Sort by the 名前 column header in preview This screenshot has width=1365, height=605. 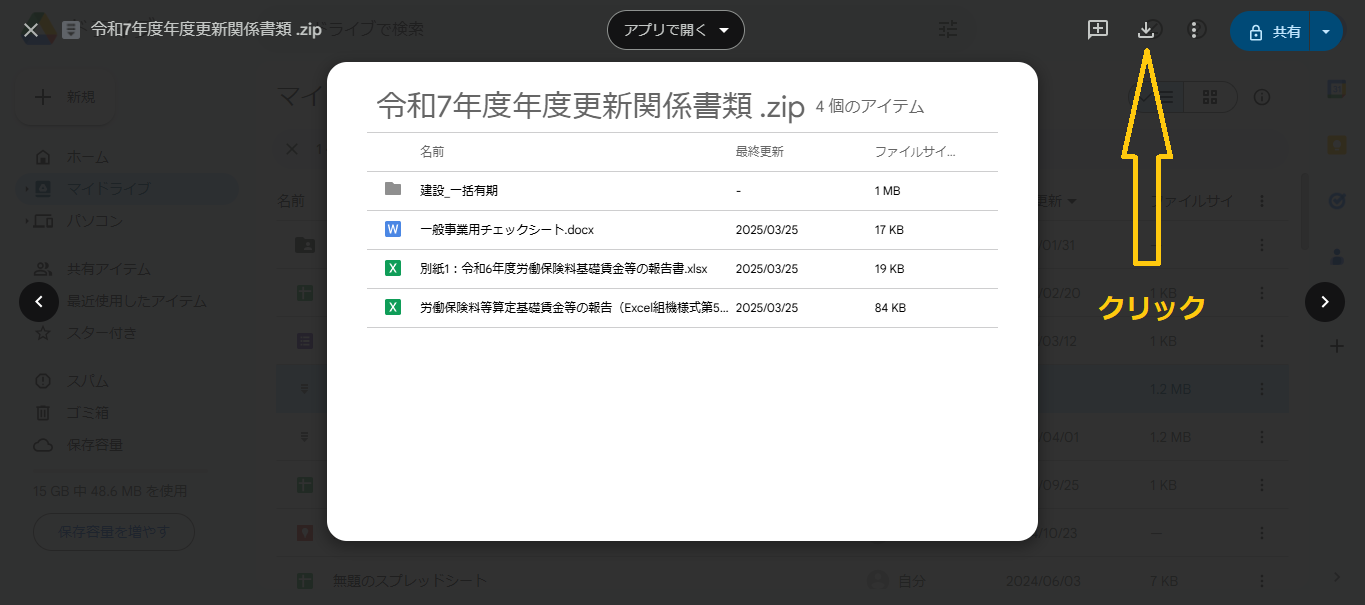pos(432,152)
